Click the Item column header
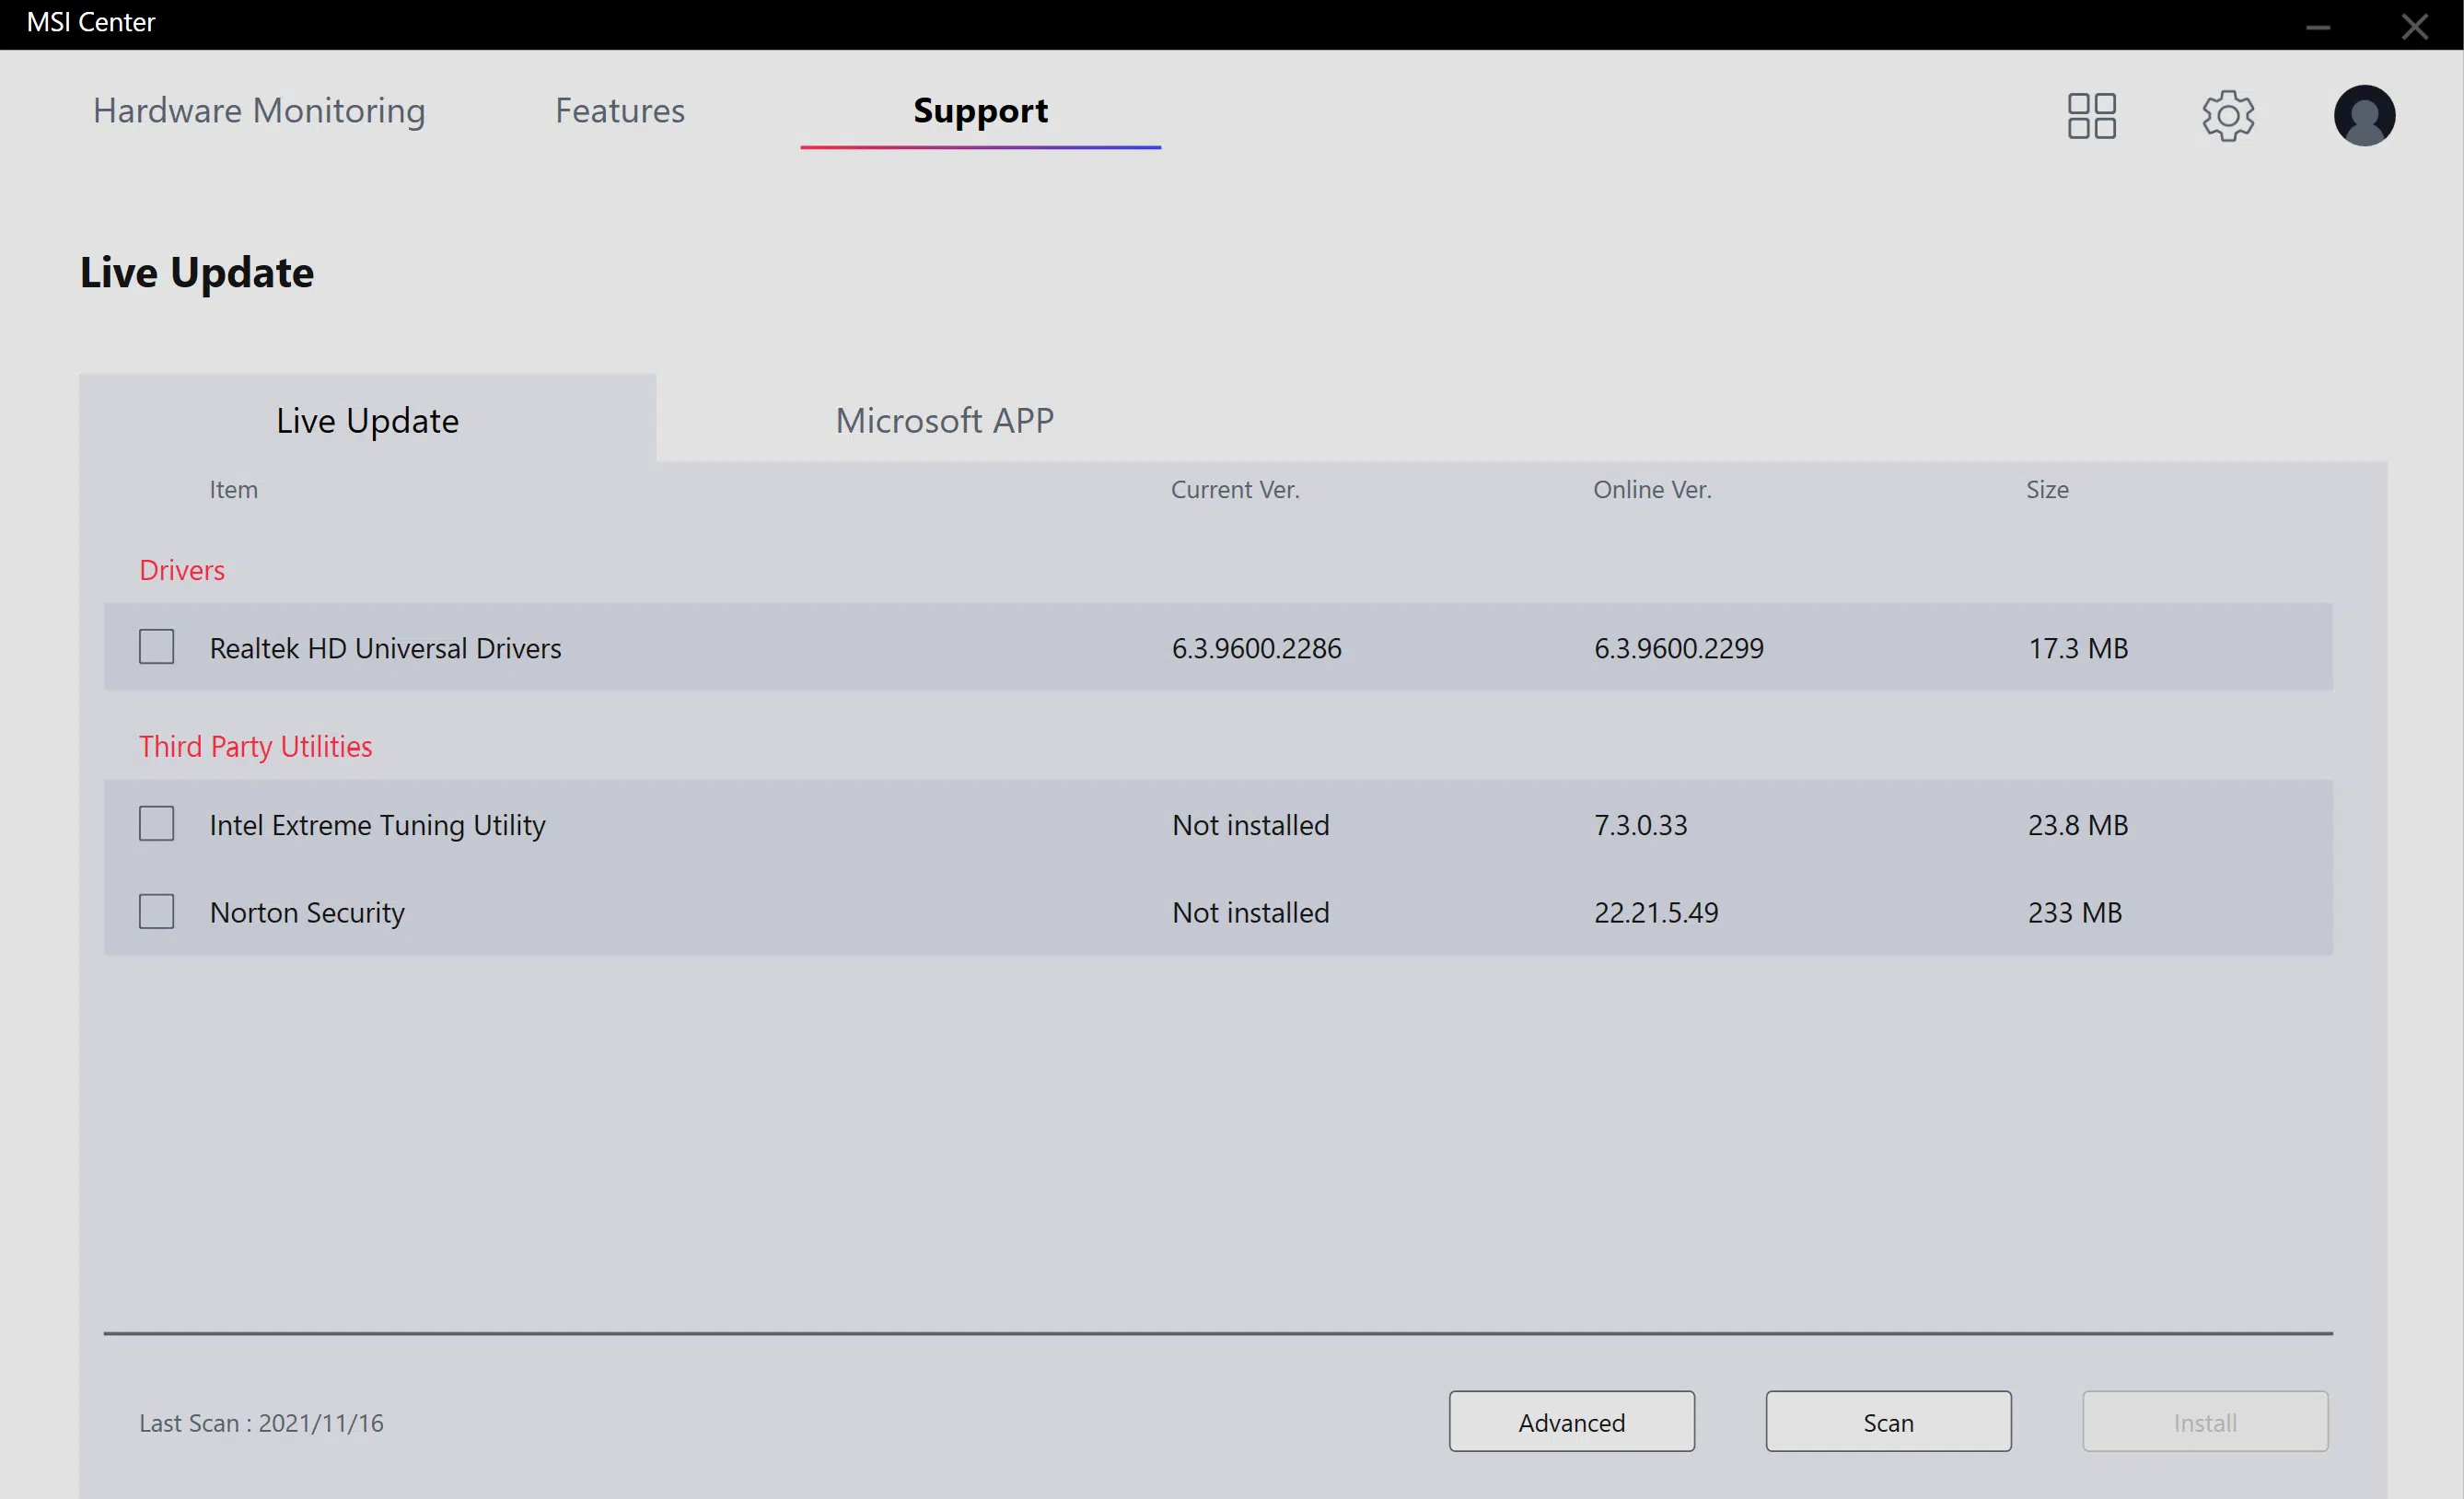Image resolution: width=2464 pixels, height=1499 pixels. click(233, 489)
